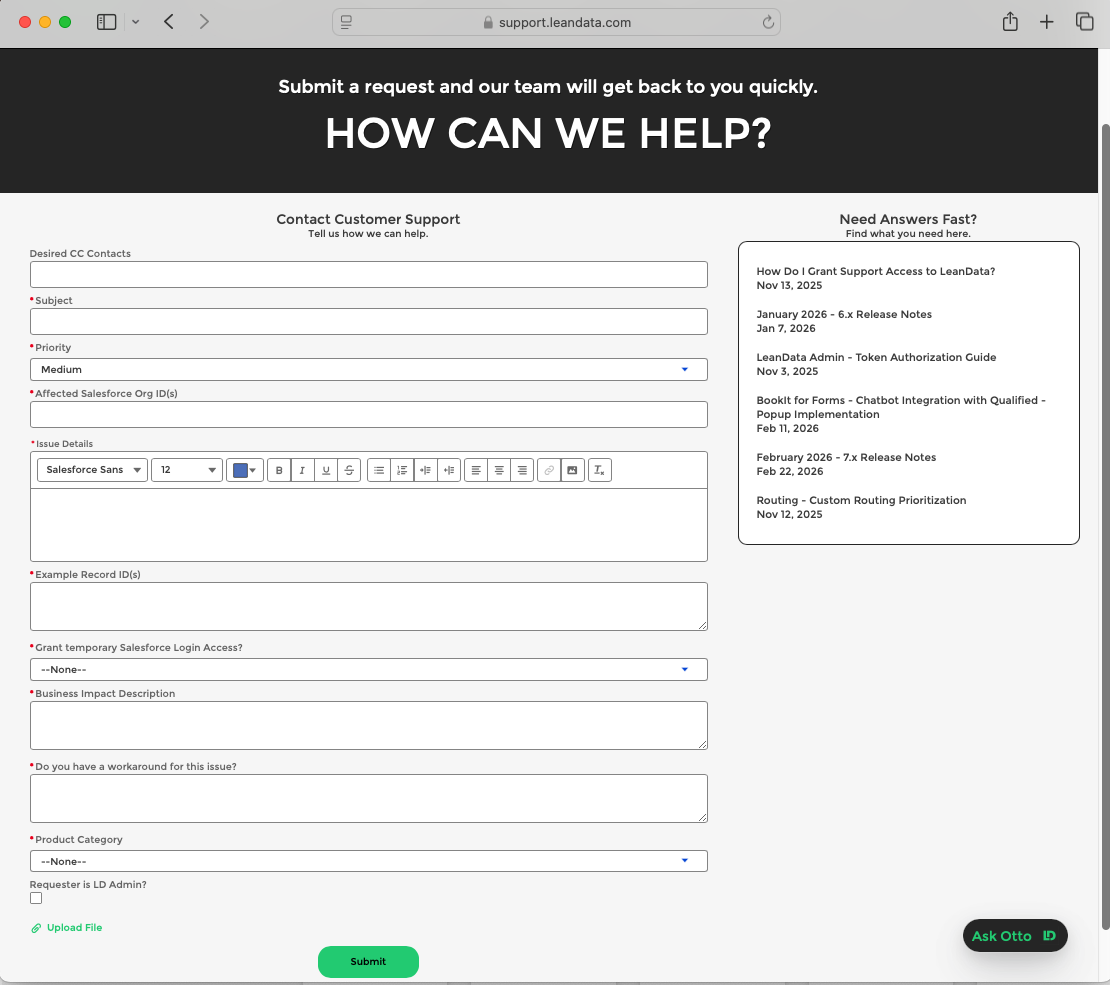Insert an image into Issue Details
The height and width of the screenshot is (985, 1110).
tap(572, 470)
